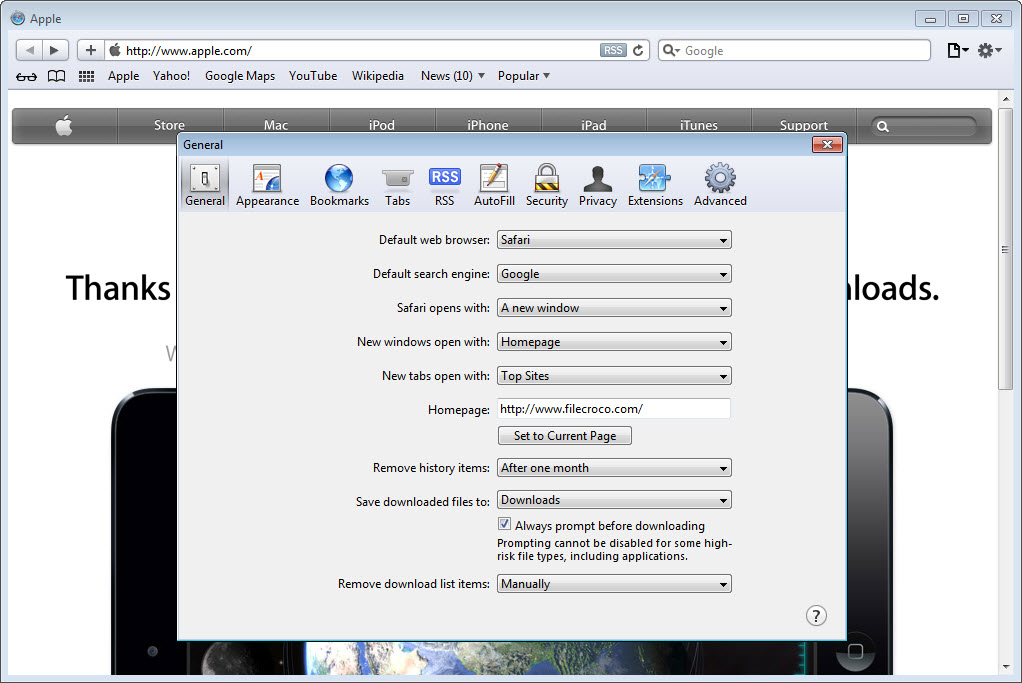Open the Advanced preferences pane
Image resolution: width=1022 pixels, height=683 pixels.
point(720,184)
